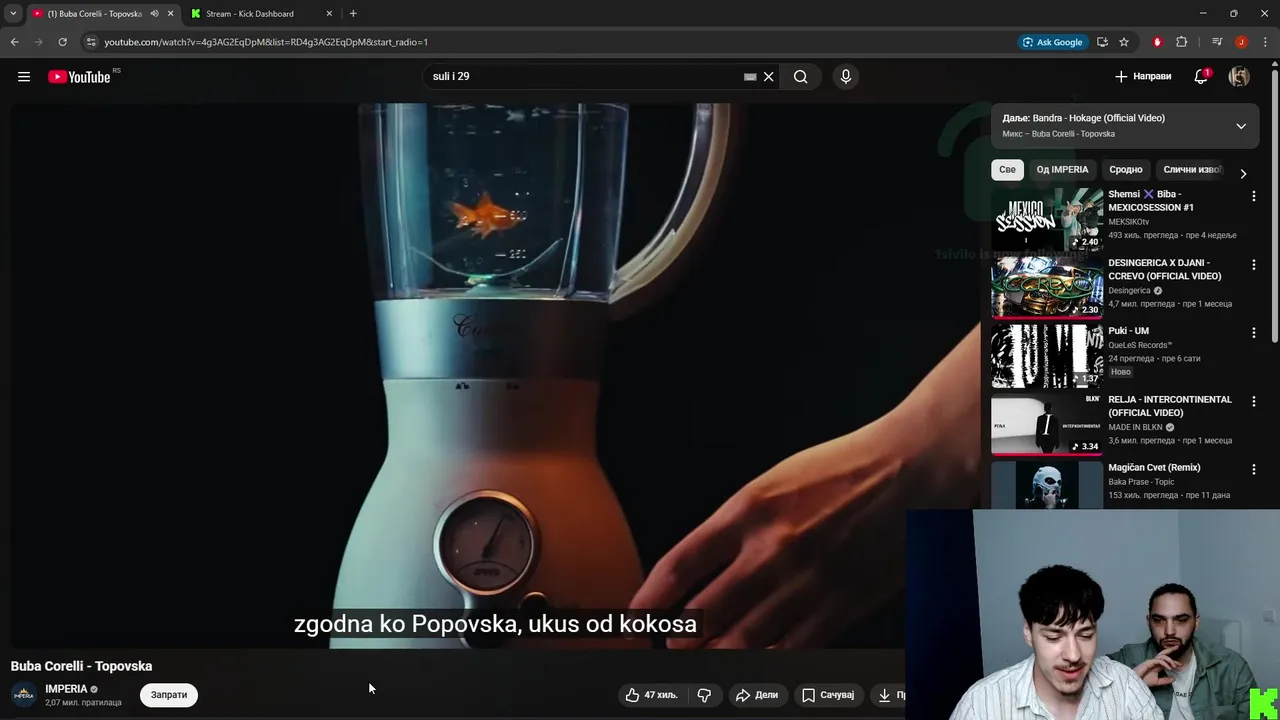The image size is (1280, 720).
Task: Click the Buba Corelli - Topovska video title
Action: (81, 666)
